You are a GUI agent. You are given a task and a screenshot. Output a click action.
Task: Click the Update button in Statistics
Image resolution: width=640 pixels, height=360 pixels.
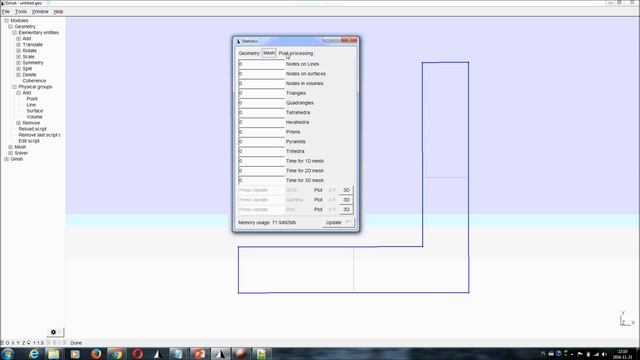pyautogui.click(x=338, y=222)
